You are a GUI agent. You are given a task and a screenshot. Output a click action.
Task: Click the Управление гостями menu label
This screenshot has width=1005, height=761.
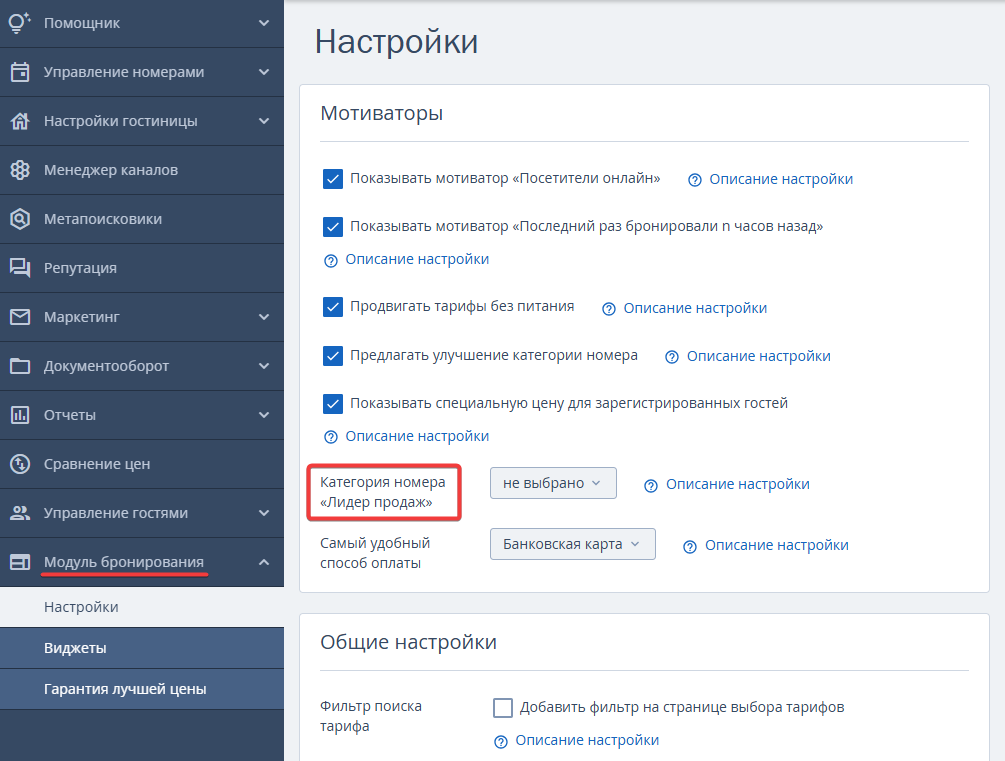tap(116, 513)
